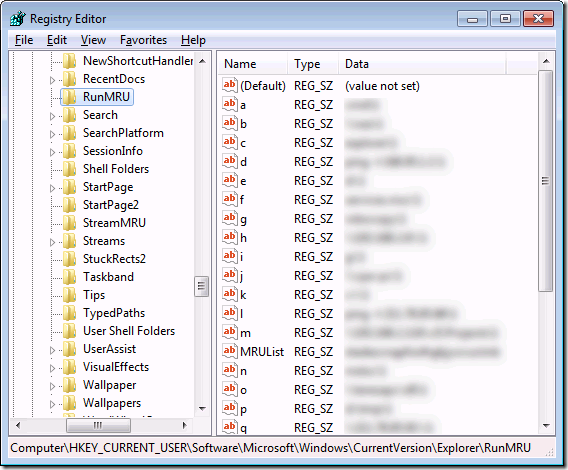
Task: Minimize the Registry Editor window
Action: pos(472,19)
